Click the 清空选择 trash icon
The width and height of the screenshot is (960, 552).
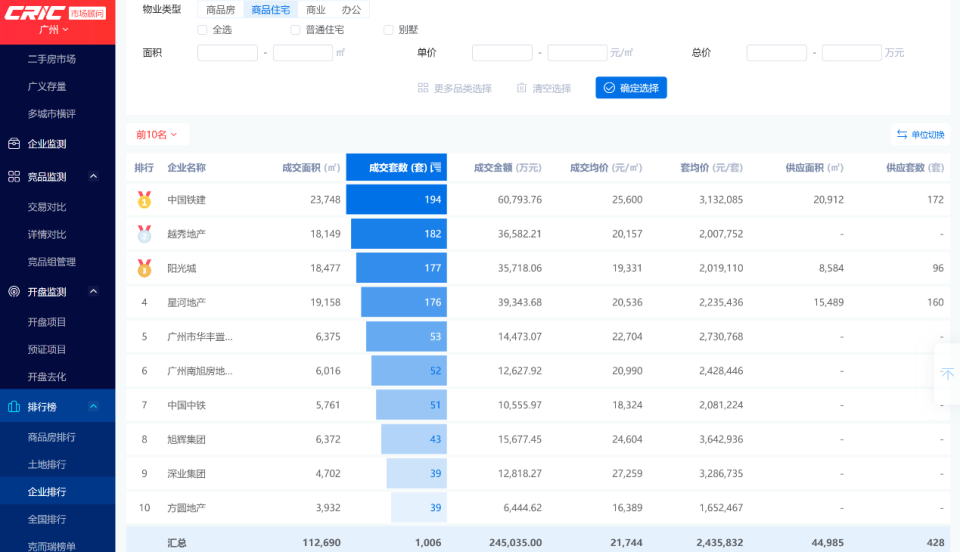coord(522,88)
